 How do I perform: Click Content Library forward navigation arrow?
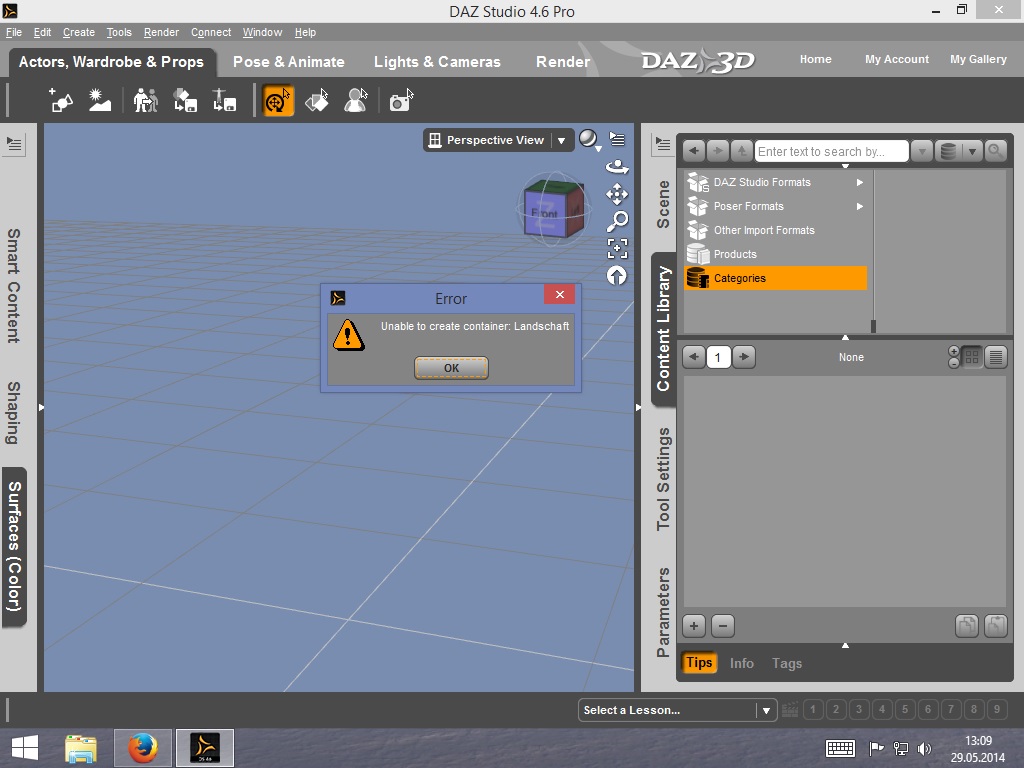(718, 151)
